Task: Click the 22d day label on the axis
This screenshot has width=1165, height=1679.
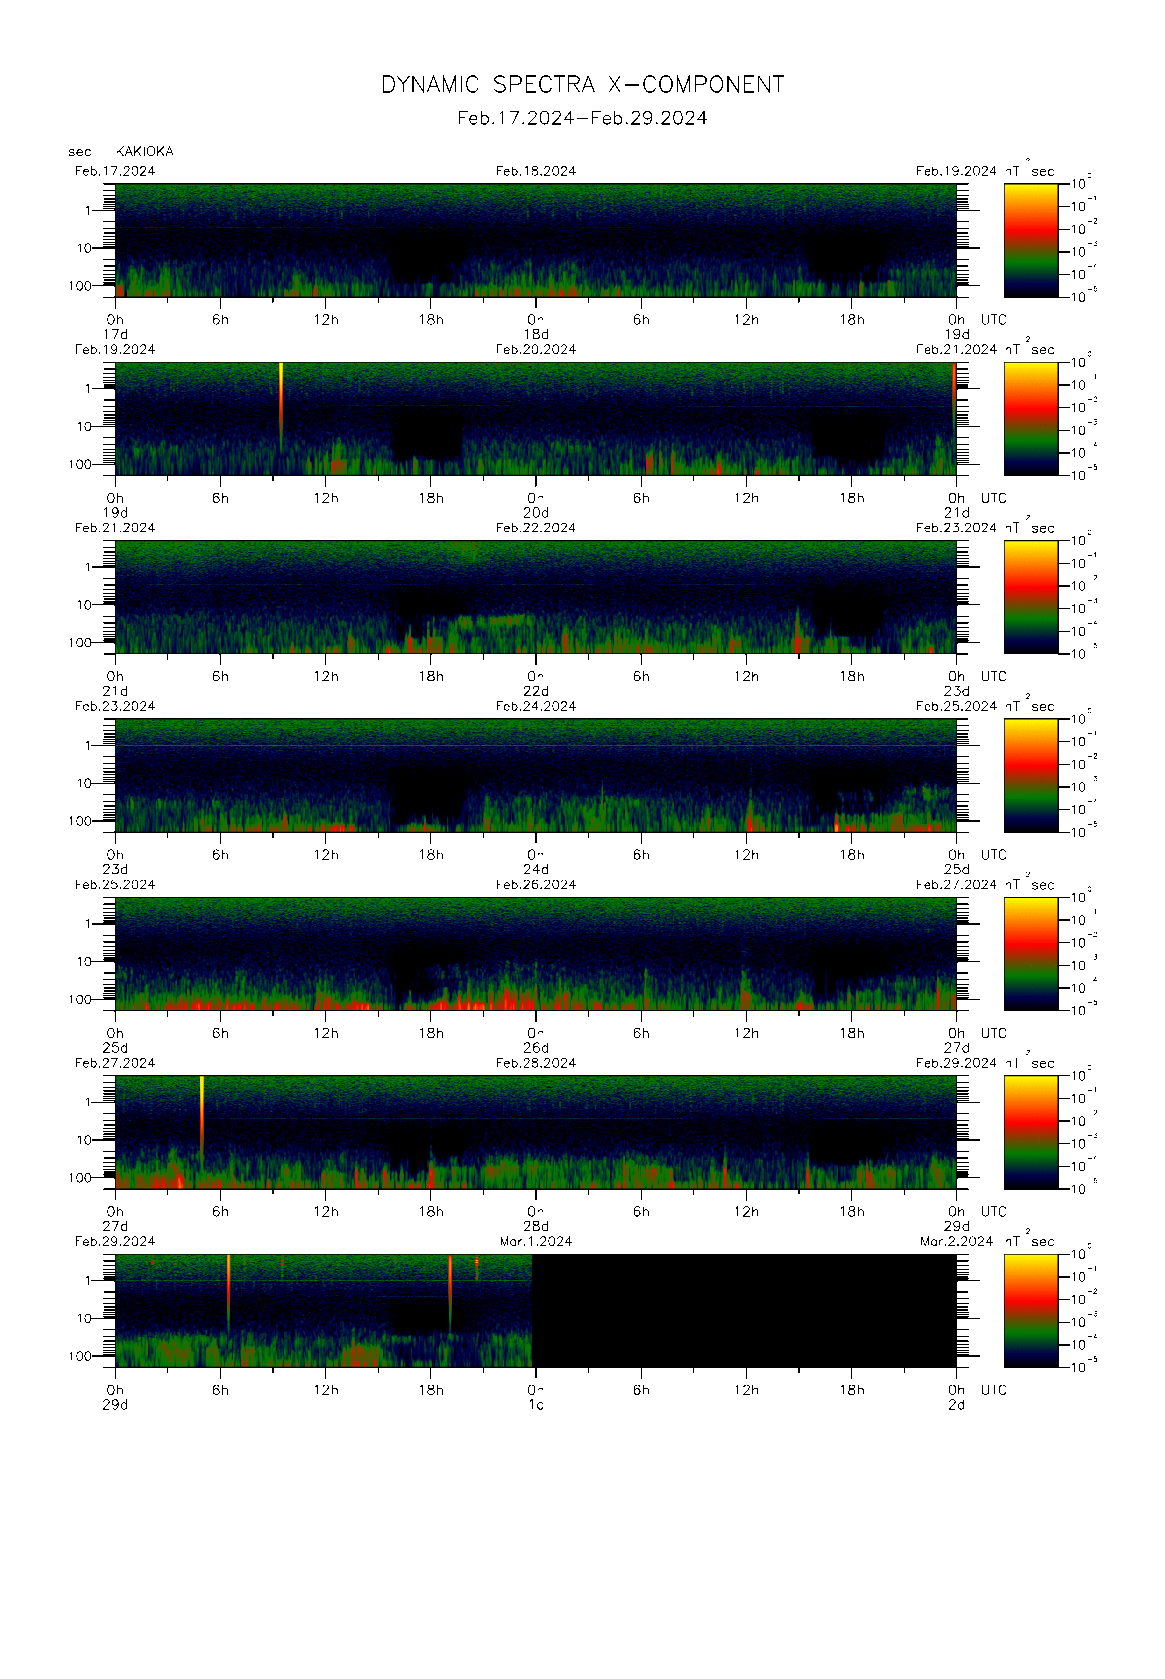Action: pyautogui.click(x=536, y=691)
